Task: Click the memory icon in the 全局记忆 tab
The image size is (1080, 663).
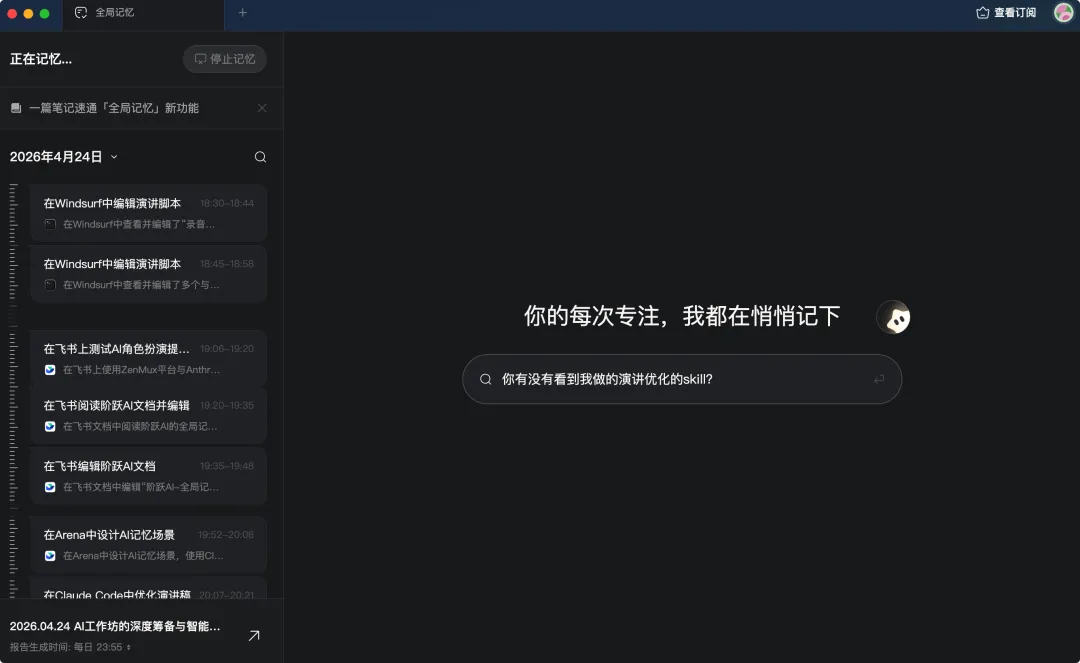Action: 80,14
